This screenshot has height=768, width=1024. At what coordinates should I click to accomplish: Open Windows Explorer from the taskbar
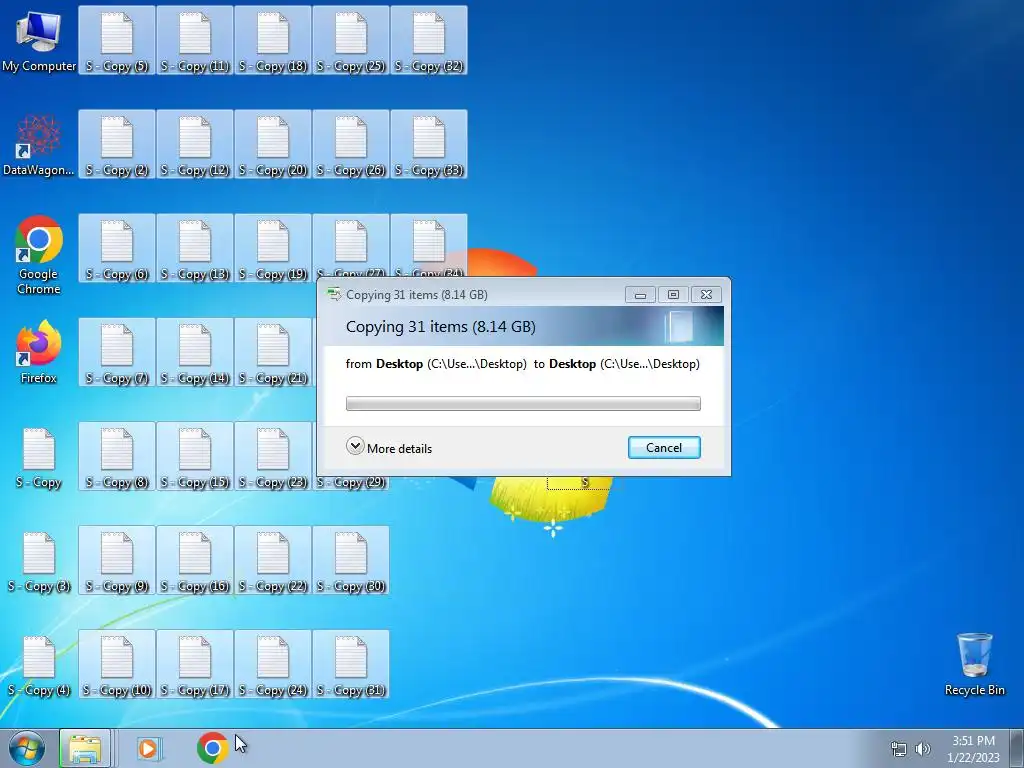(86, 748)
